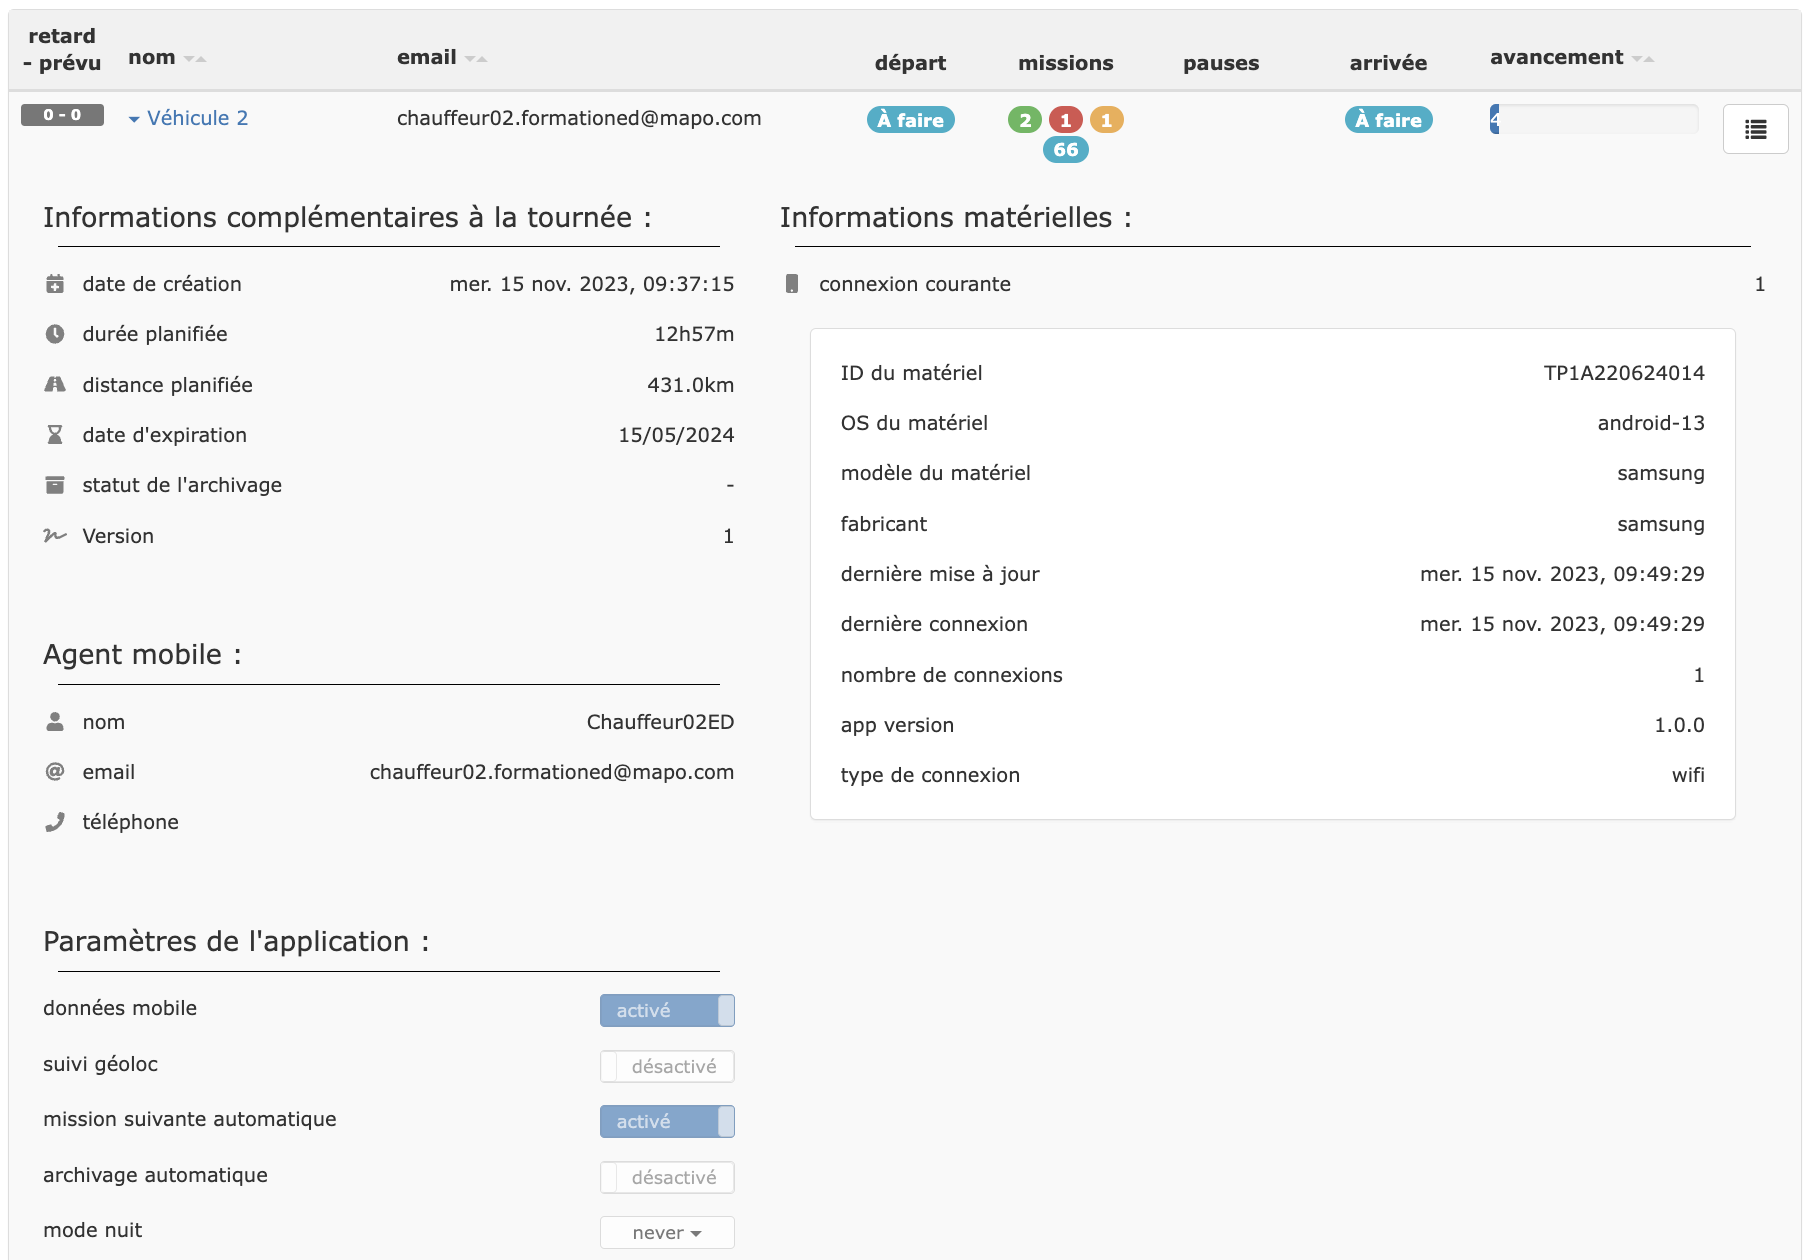The width and height of the screenshot is (1816, 1260).
Task: Disable mission suivante automatique
Action: [x=666, y=1121]
